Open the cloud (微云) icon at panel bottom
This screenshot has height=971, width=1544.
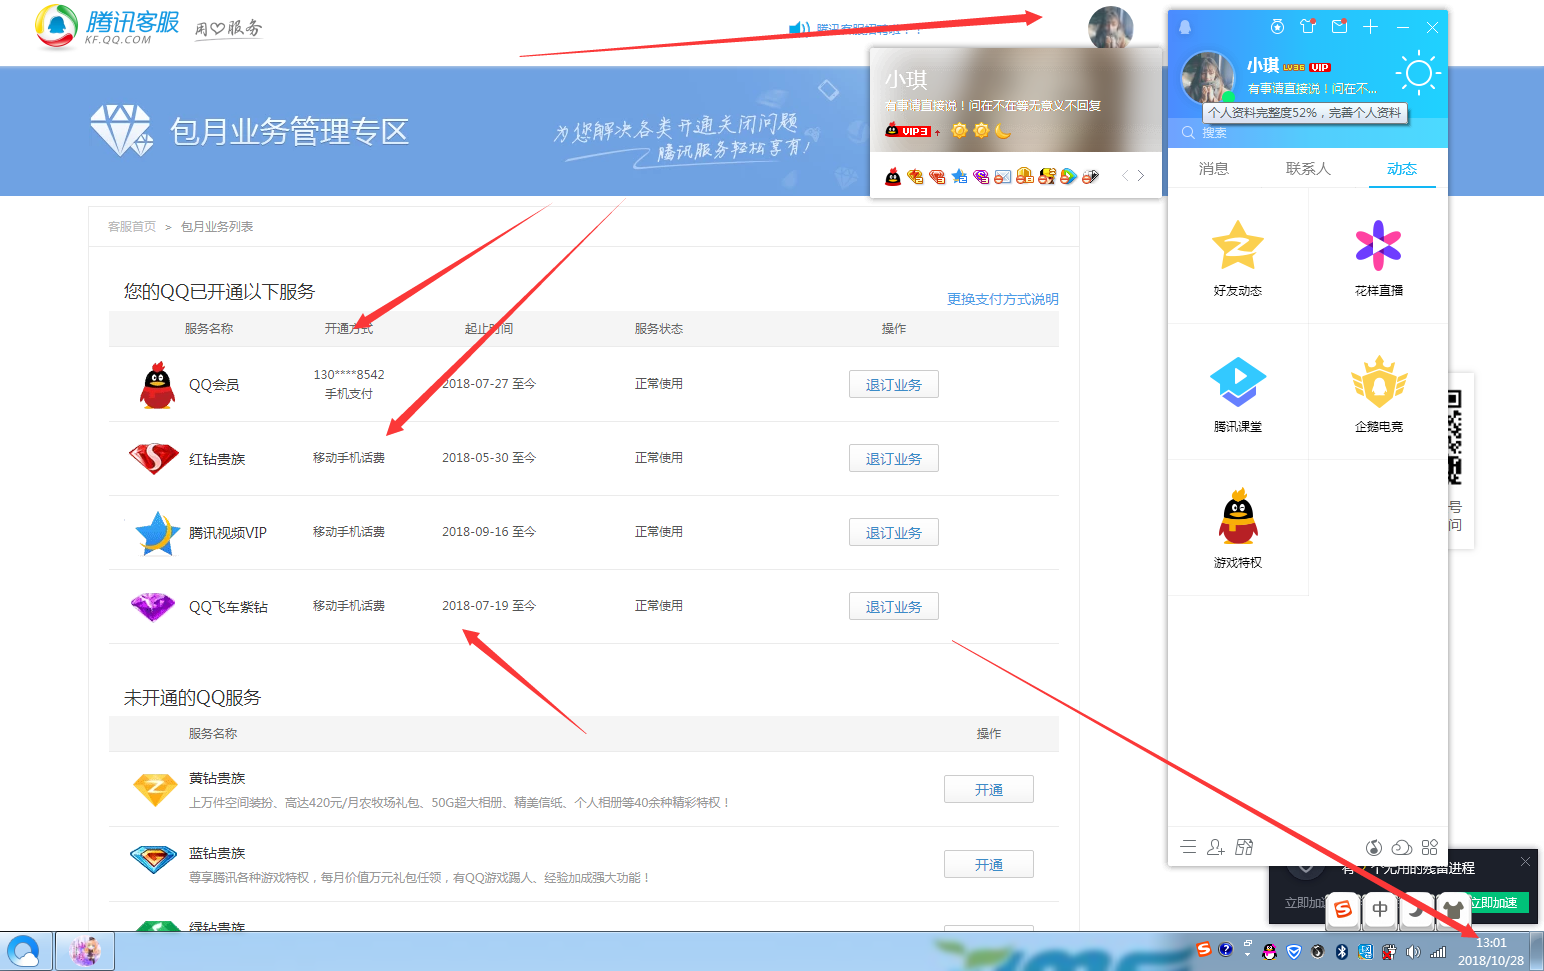[x=1402, y=847]
